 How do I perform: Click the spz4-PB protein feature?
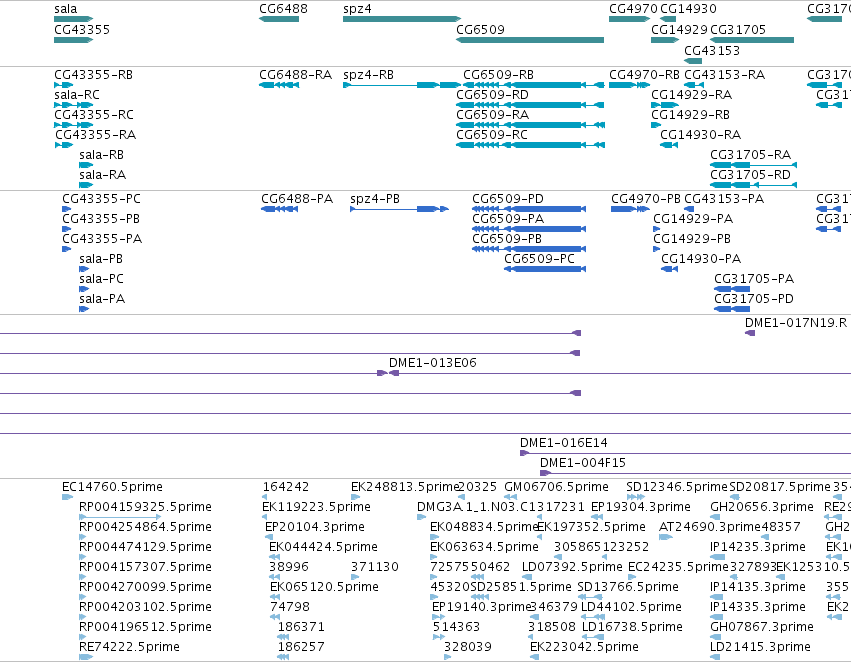tap(399, 209)
